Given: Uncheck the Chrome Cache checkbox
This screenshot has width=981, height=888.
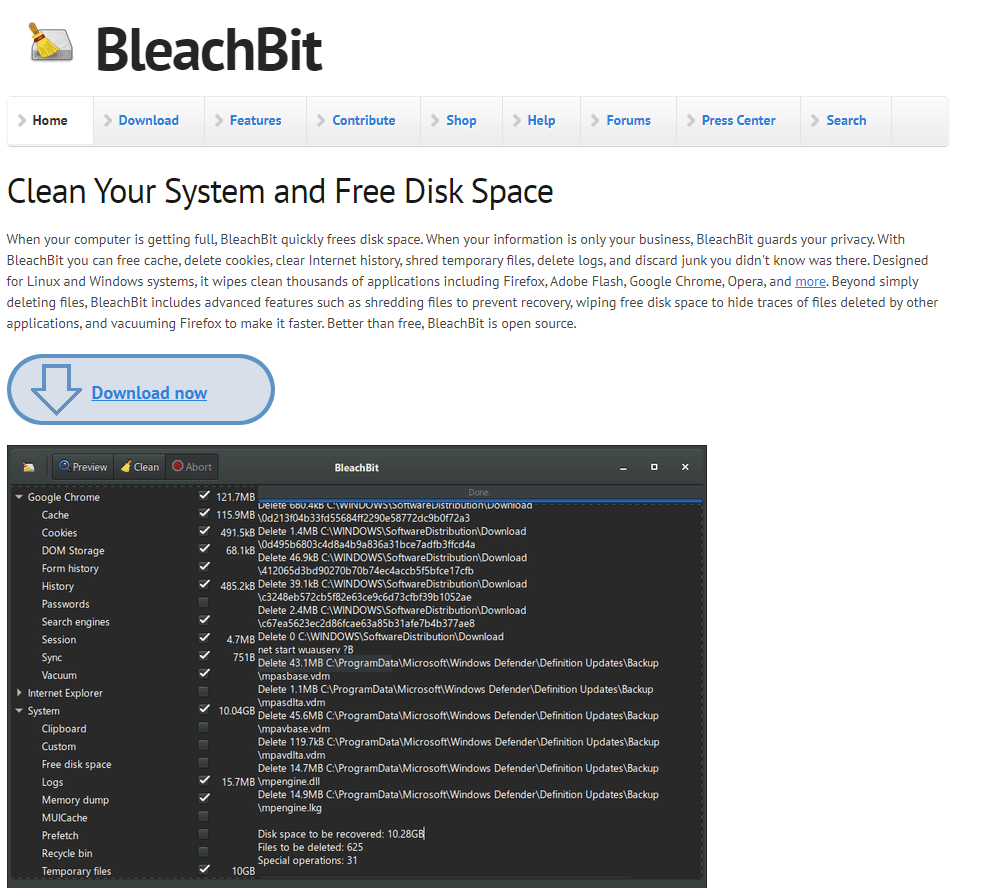Looking at the screenshot, I should point(204,513).
